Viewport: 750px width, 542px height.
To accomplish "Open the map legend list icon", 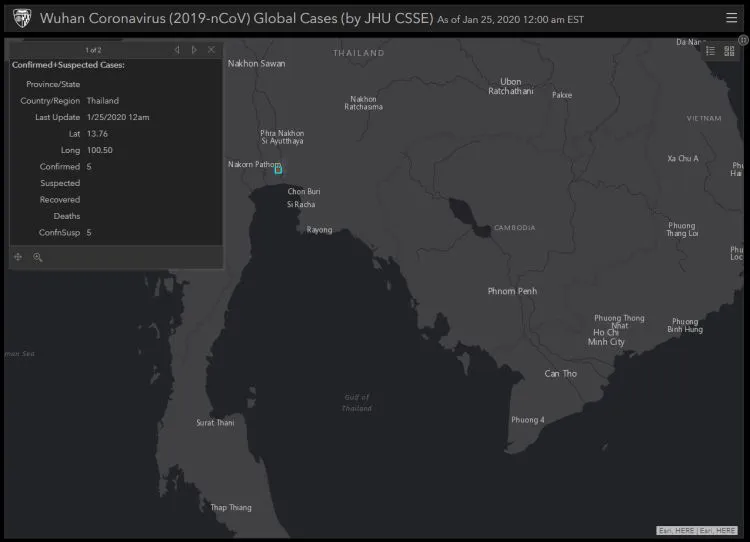I will 711,51.
